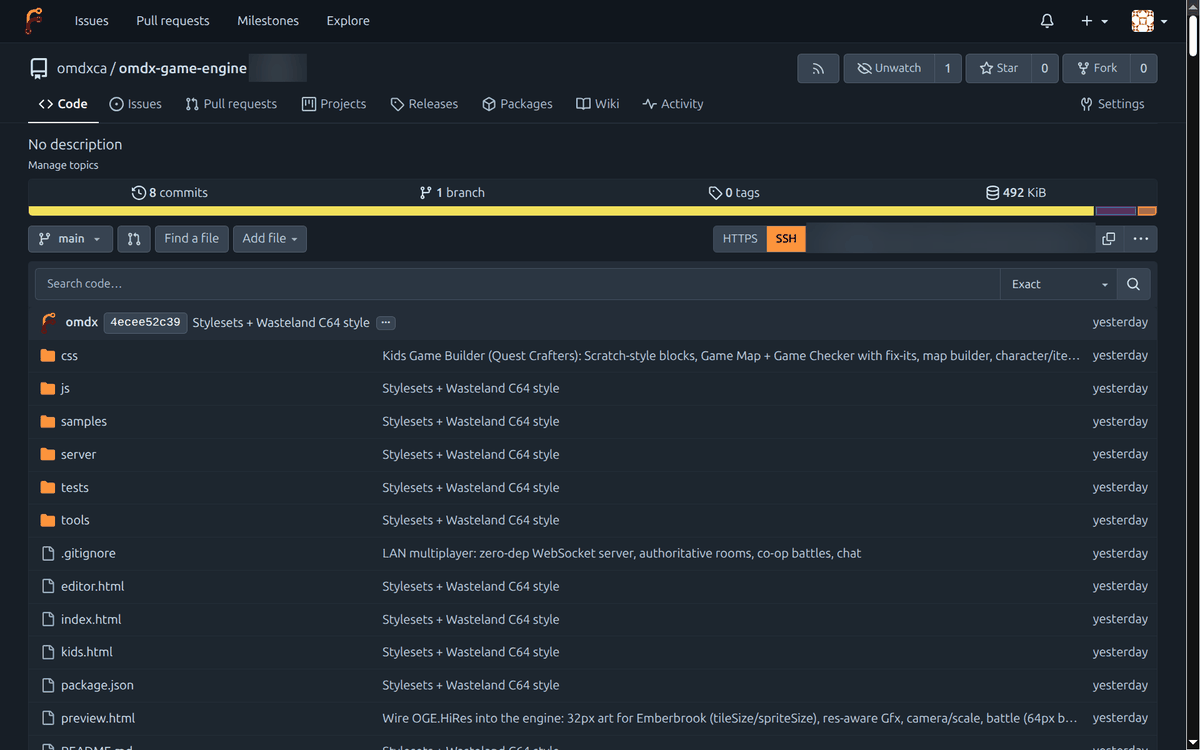Screen dimensions: 1200x750
Task: Open the tools folder
Action: [75, 520]
